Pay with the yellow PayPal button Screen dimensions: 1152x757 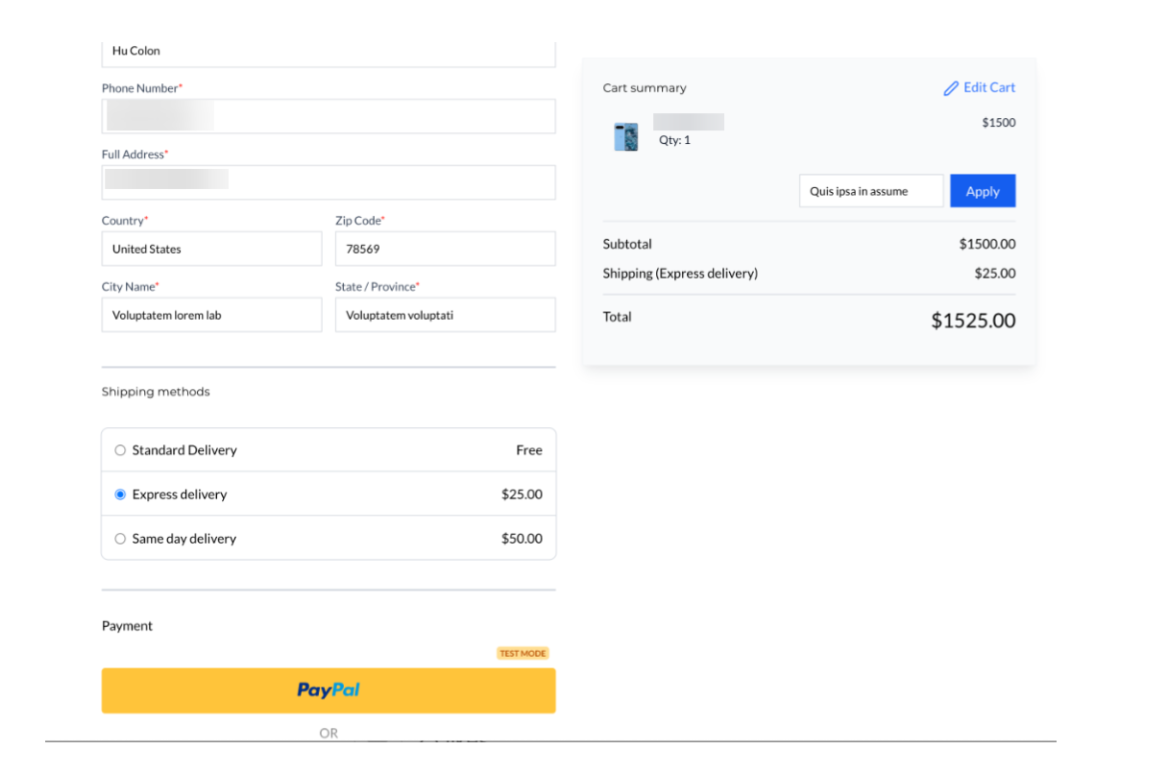point(328,690)
